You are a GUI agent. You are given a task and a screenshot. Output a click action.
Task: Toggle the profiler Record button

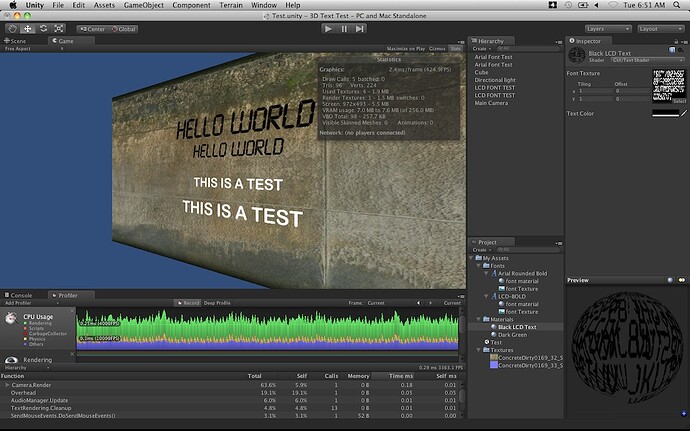point(188,303)
